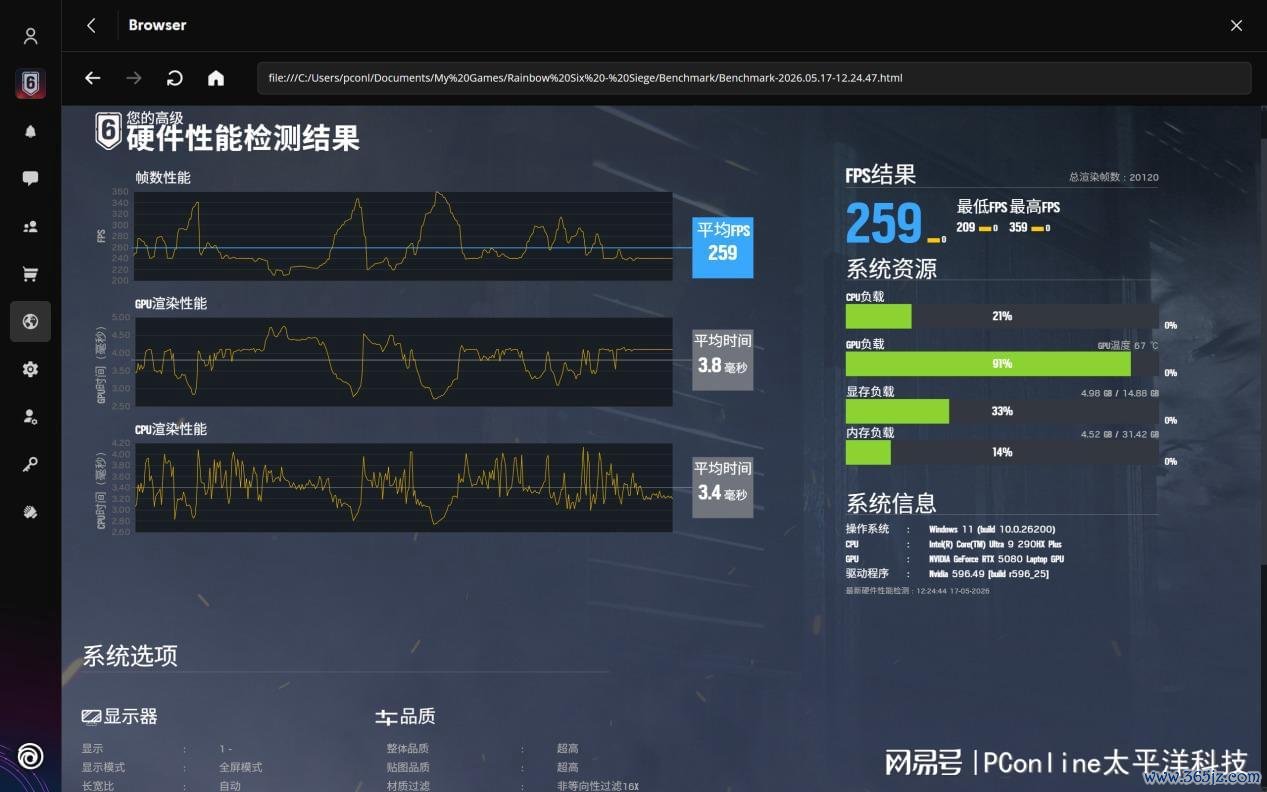The height and width of the screenshot is (792, 1267).
Task: Open the key activation icon
Action: (x=30, y=464)
